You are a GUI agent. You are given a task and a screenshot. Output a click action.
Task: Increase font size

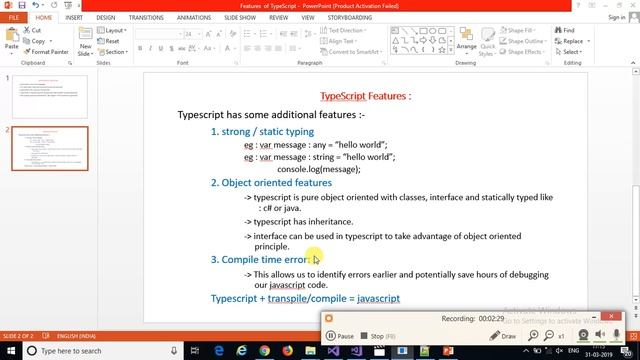(x=209, y=34)
